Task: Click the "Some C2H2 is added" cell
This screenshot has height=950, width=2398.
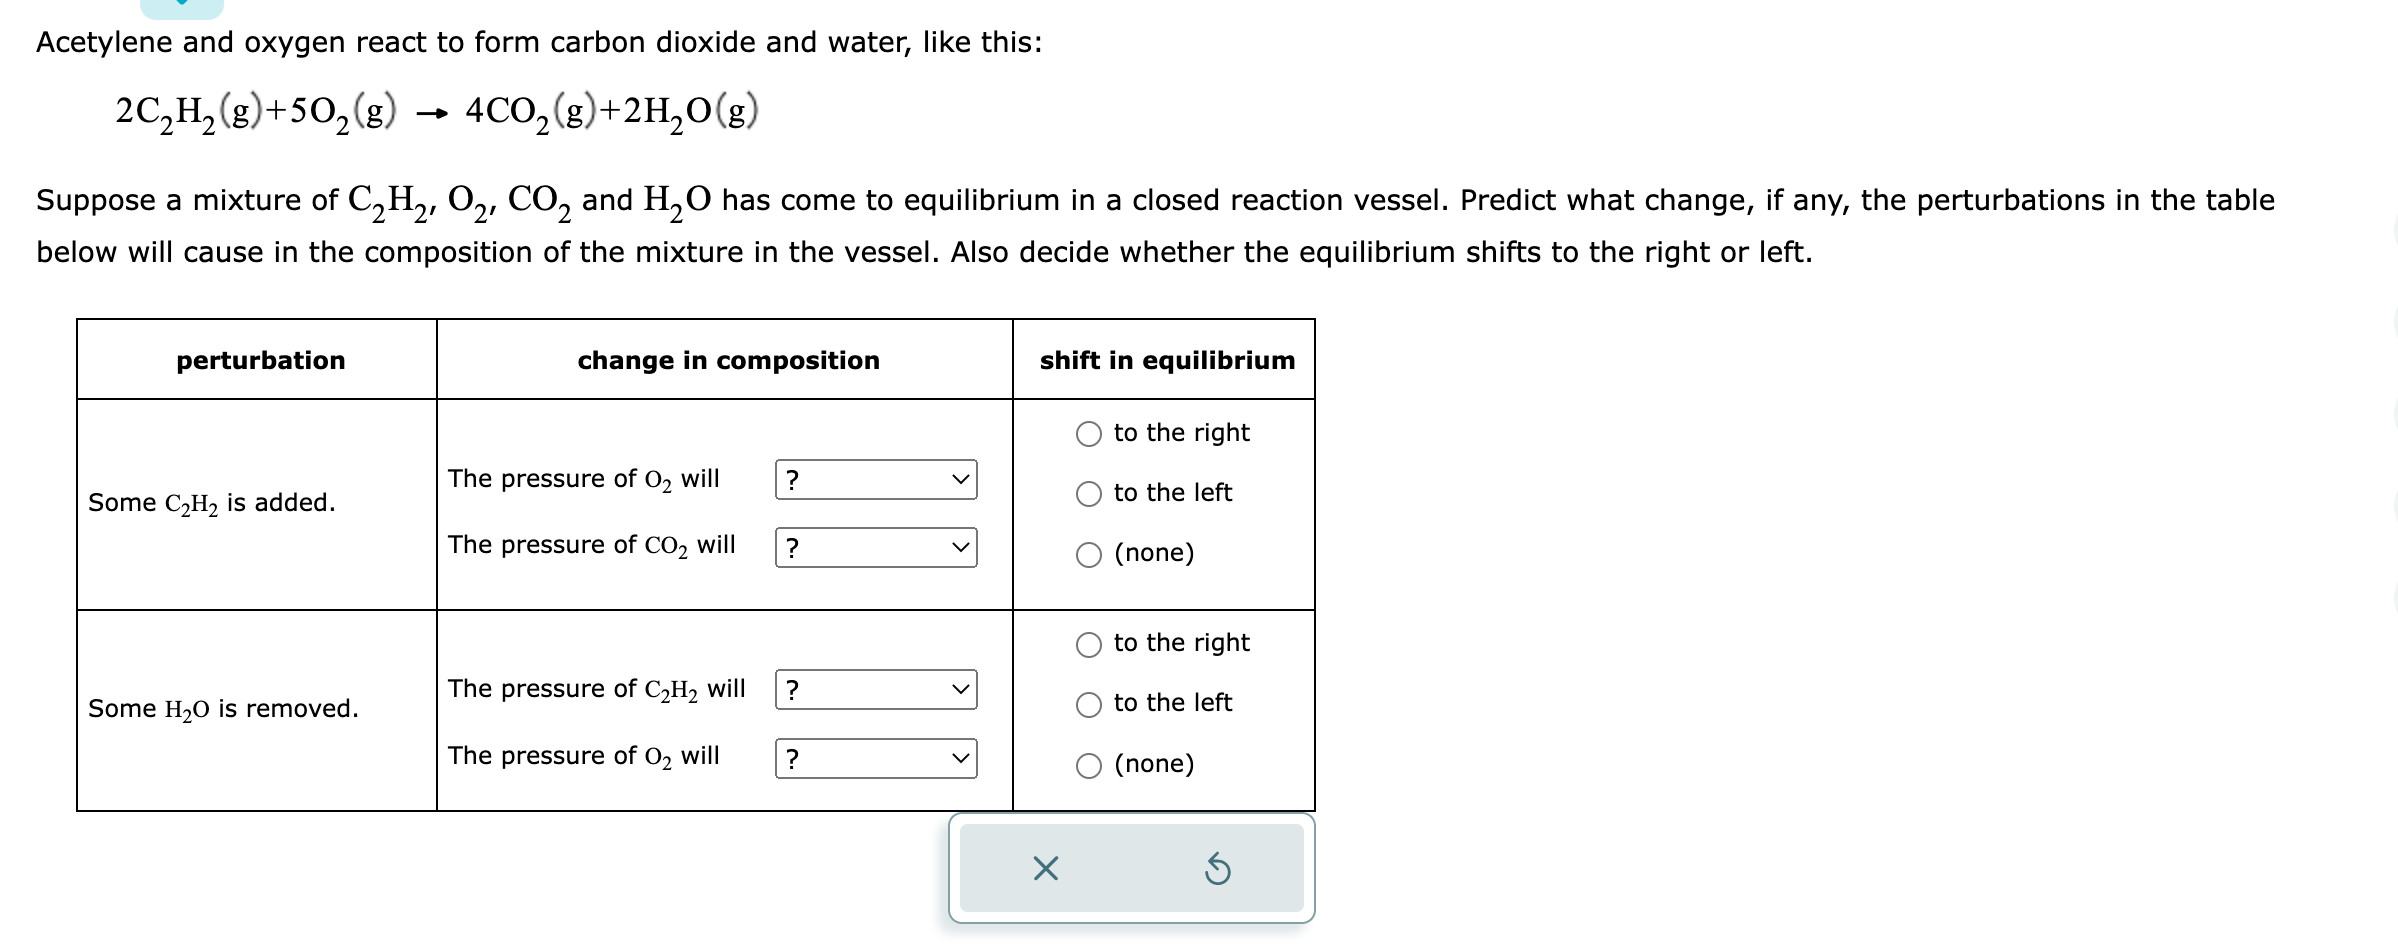Action: [212, 503]
